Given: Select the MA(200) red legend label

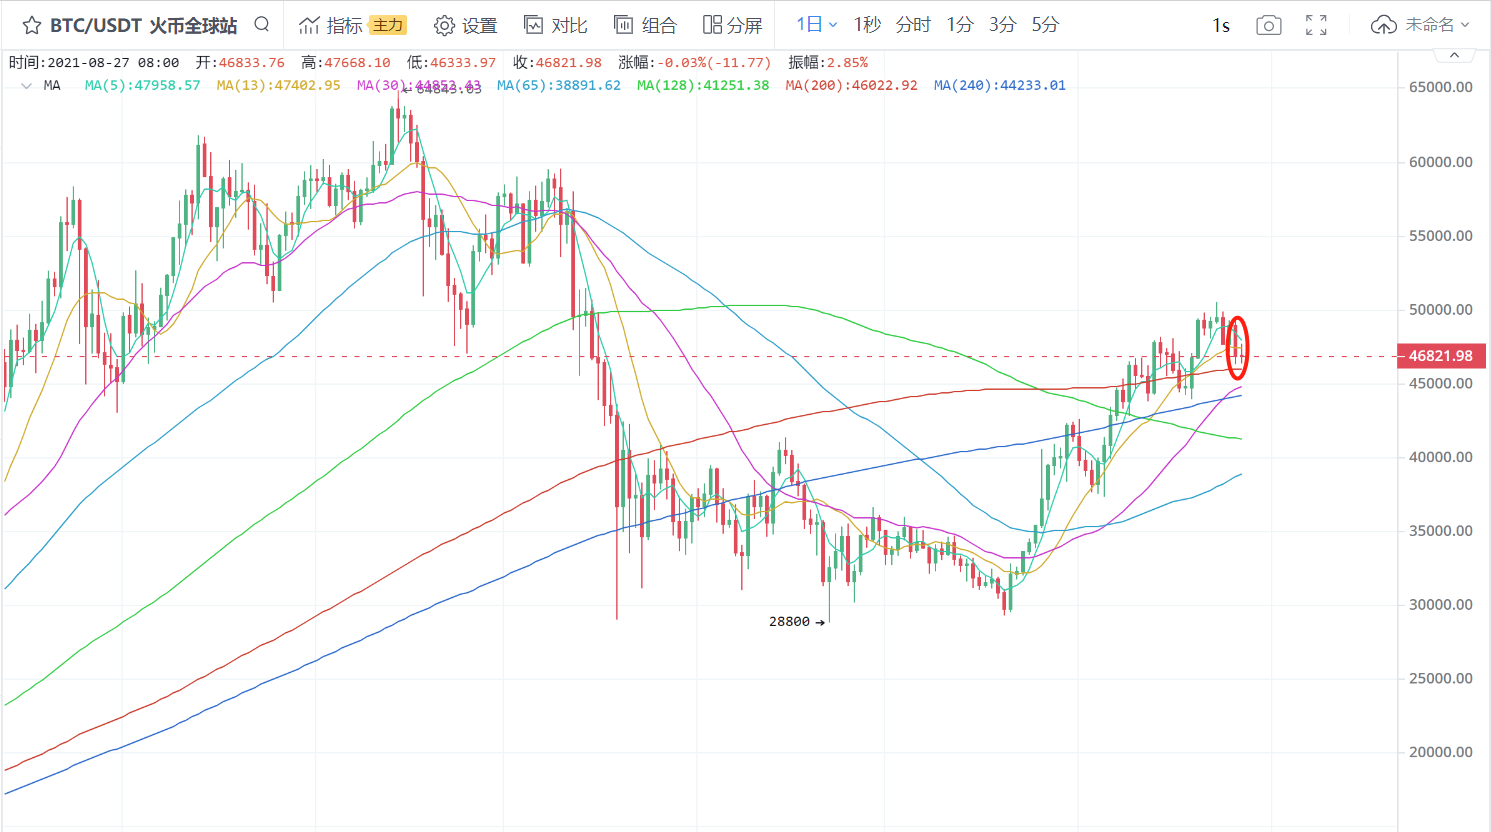Looking at the screenshot, I should tap(851, 86).
